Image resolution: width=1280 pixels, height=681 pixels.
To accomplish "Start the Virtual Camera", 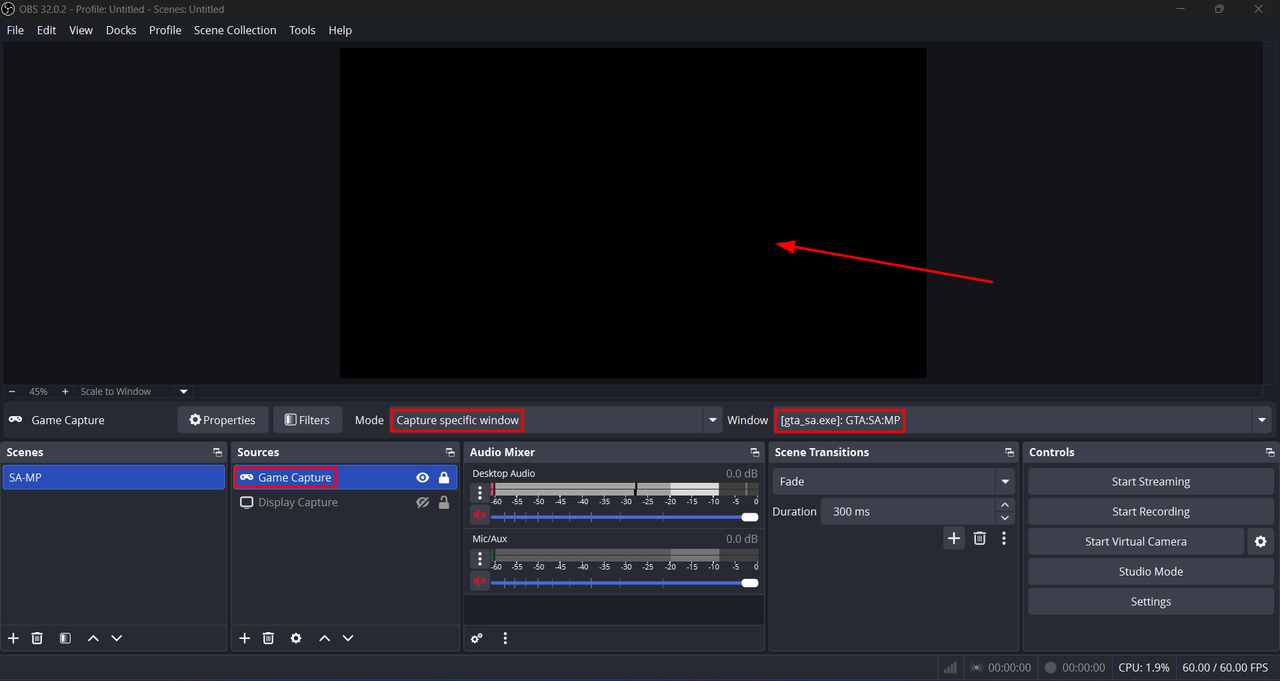I will (x=1136, y=541).
